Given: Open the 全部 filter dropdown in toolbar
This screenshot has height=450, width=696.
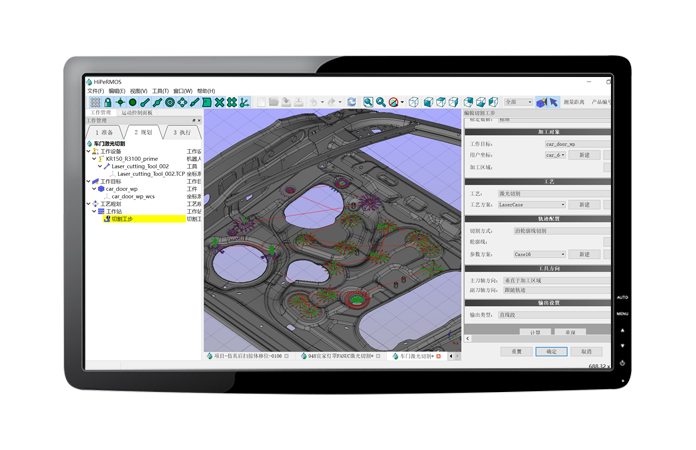Looking at the screenshot, I should coord(518,102).
